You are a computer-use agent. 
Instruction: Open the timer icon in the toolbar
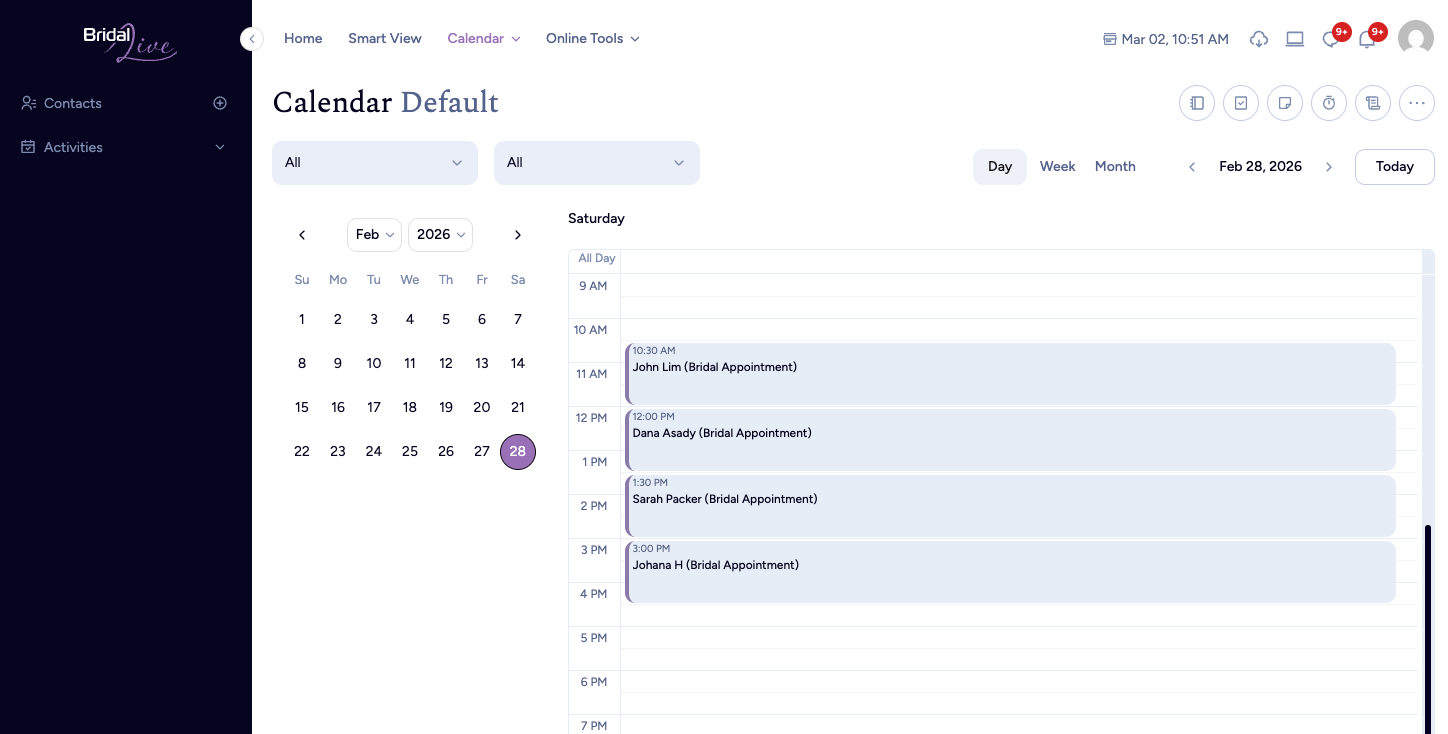[x=1329, y=103]
